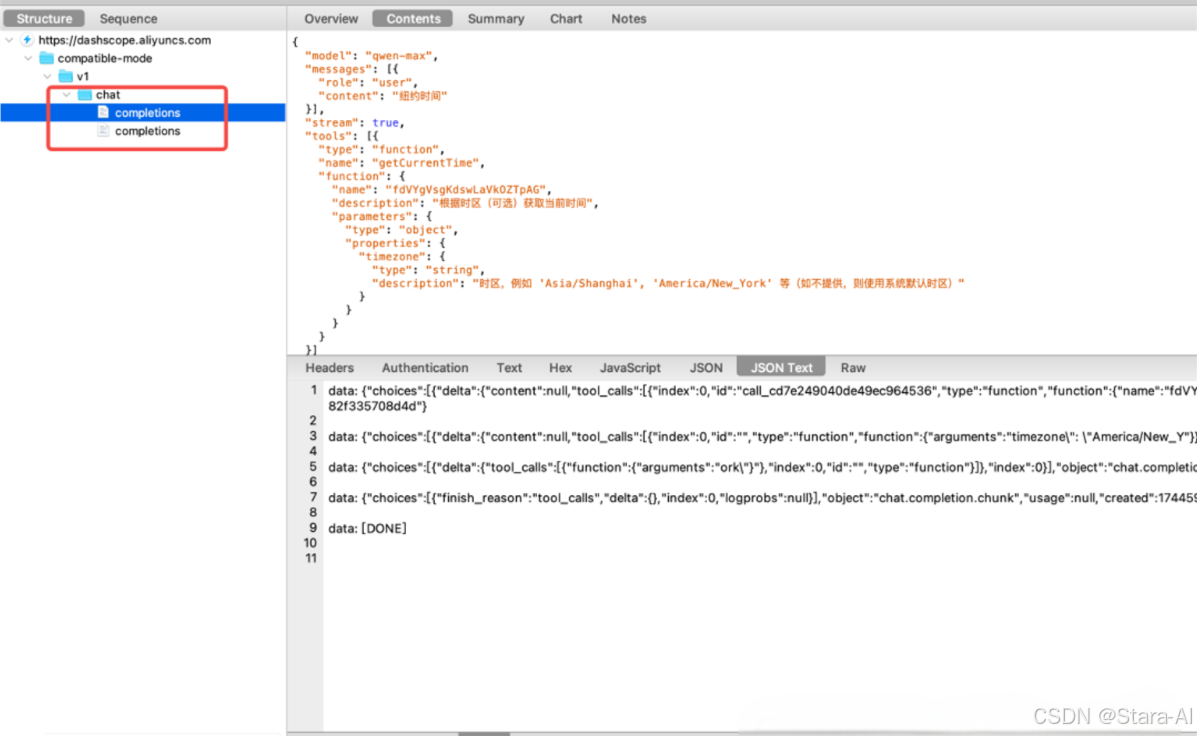Open the Raw response tab
Image resolution: width=1197 pixels, height=736 pixels.
pyautogui.click(x=853, y=367)
